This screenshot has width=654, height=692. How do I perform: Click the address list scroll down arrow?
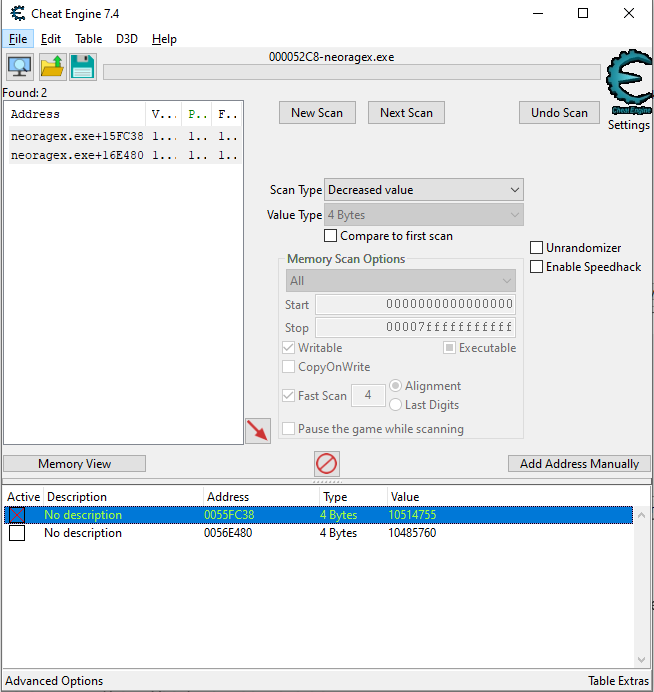tap(642, 660)
